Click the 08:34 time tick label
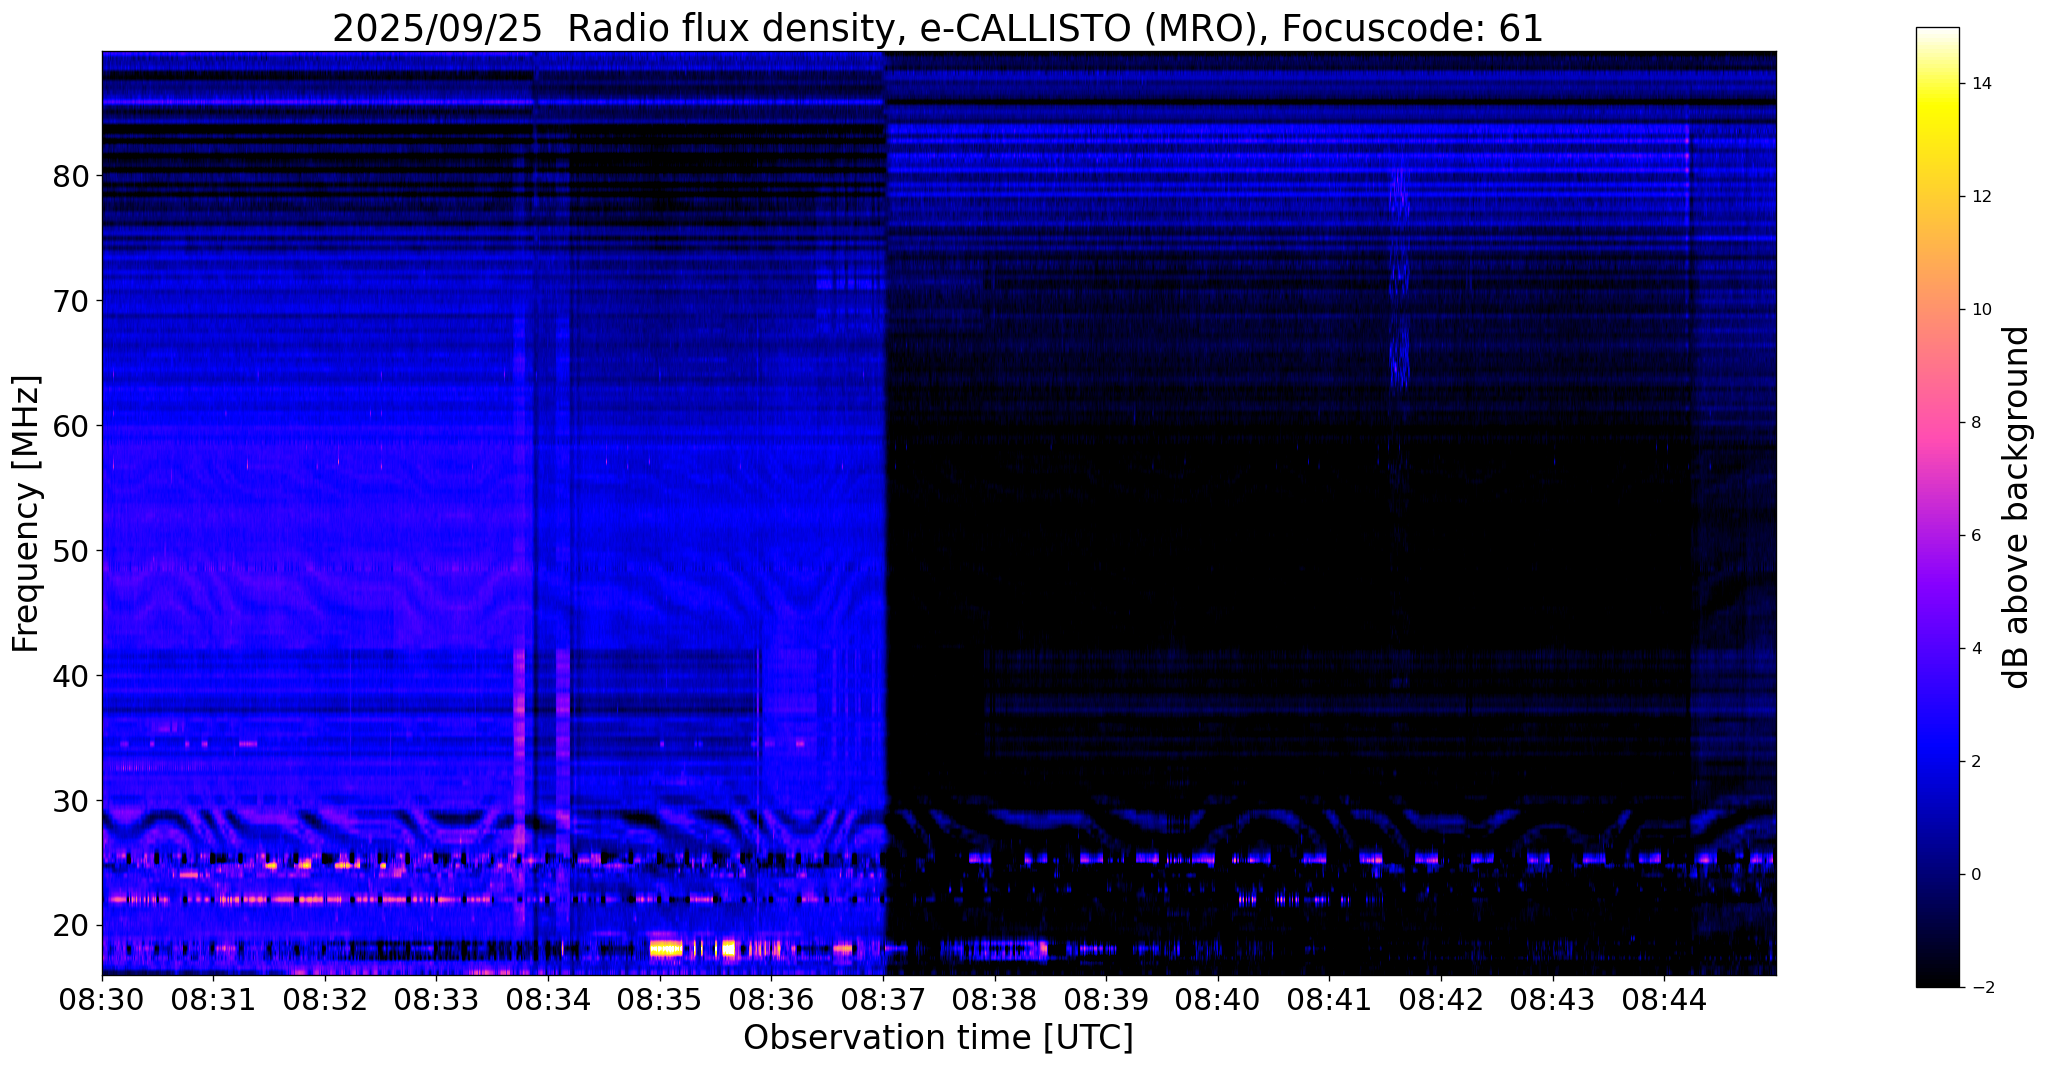This screenshot has width=2047, height=1067. [548, 999]
